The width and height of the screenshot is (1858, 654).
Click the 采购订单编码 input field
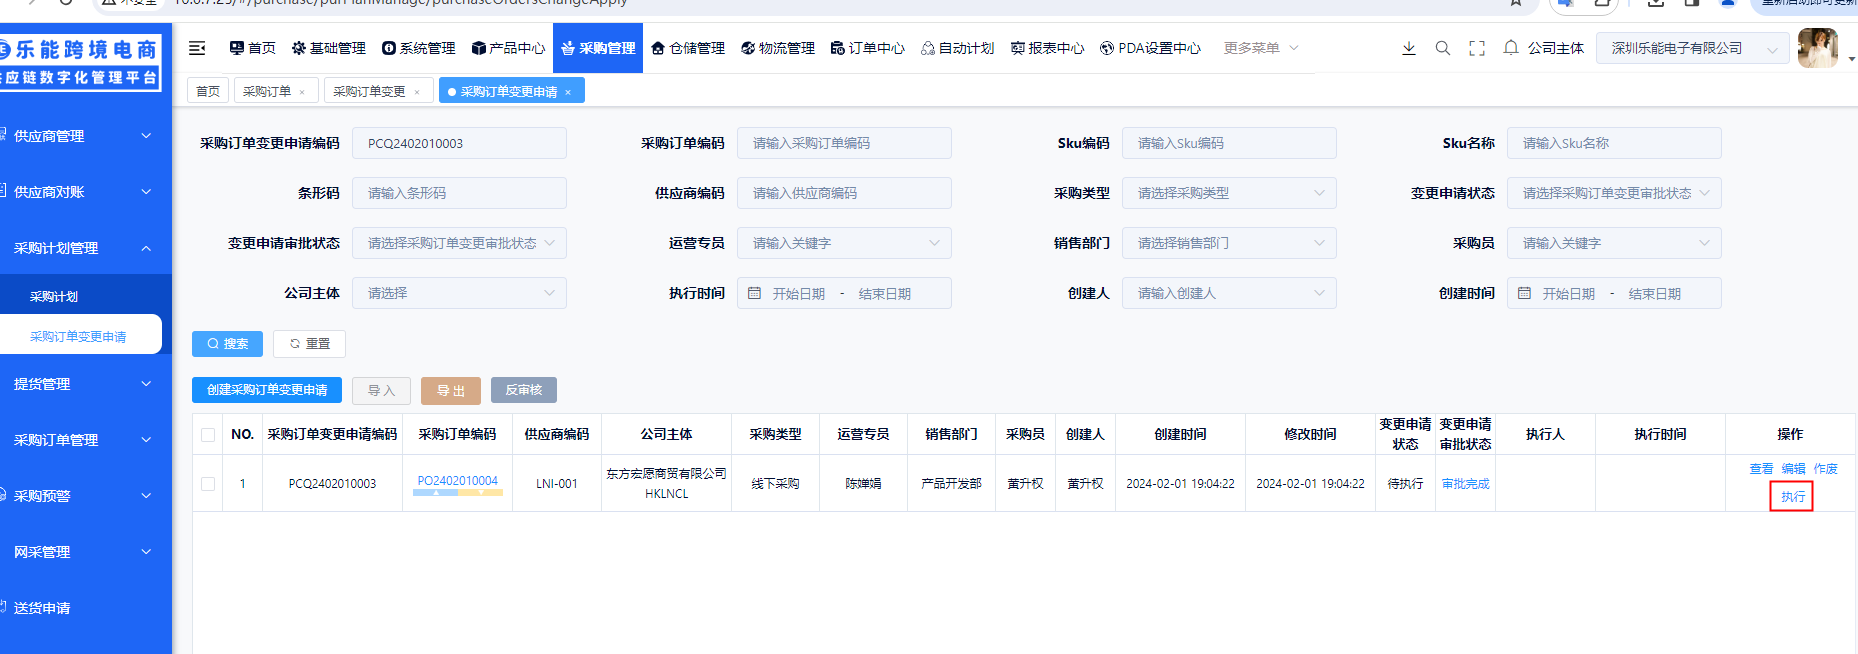click(844, 143)
